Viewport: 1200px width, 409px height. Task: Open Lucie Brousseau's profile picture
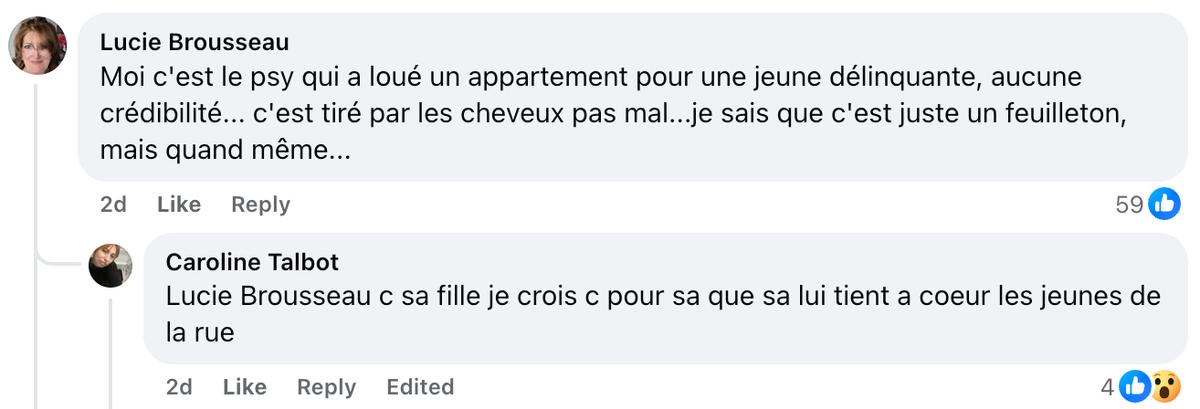point(37,46)
